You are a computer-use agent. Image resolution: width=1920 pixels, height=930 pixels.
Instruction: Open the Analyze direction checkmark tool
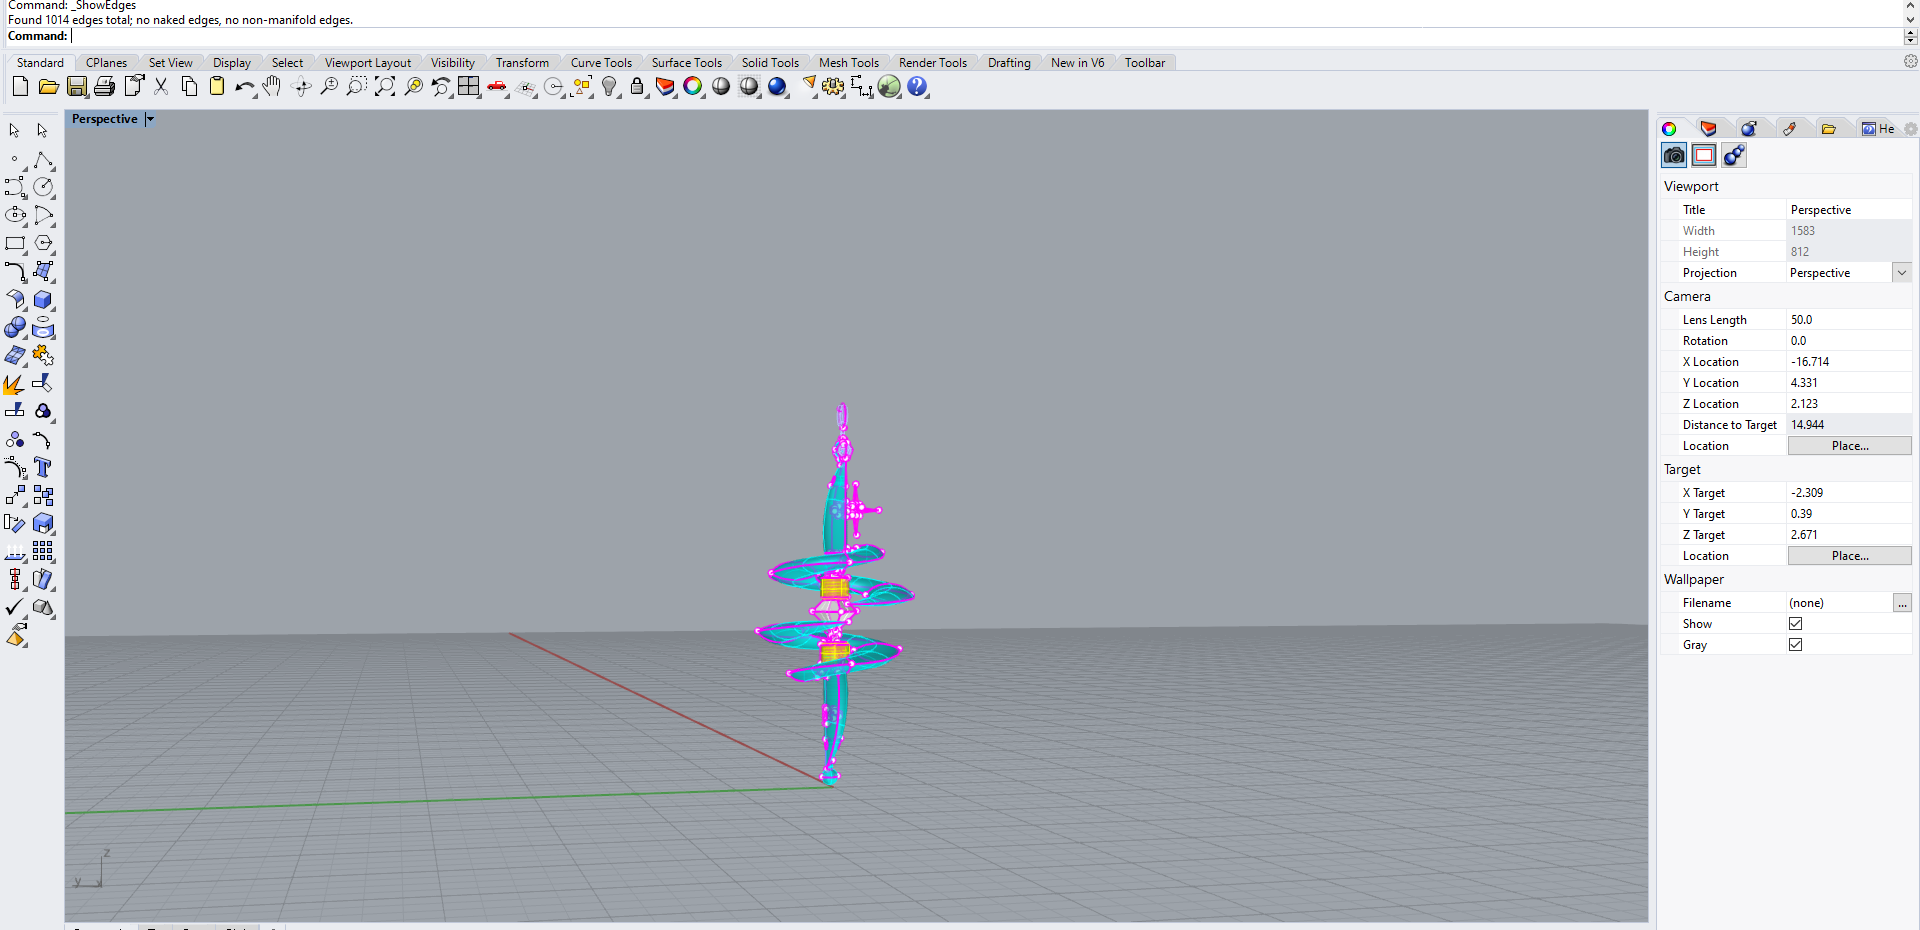coord(15,608)
